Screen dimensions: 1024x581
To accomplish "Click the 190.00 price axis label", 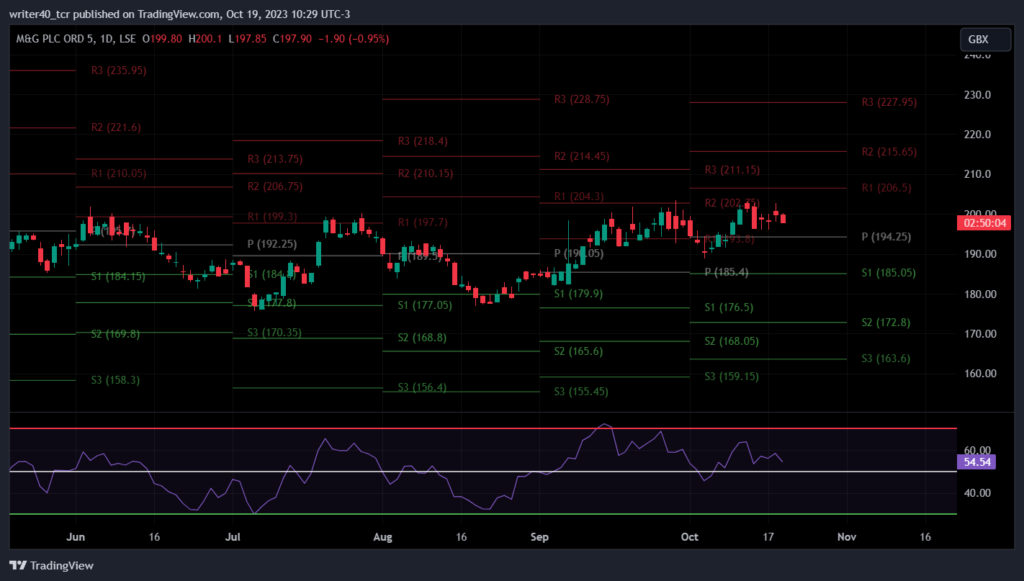I will tap(980, 254).
